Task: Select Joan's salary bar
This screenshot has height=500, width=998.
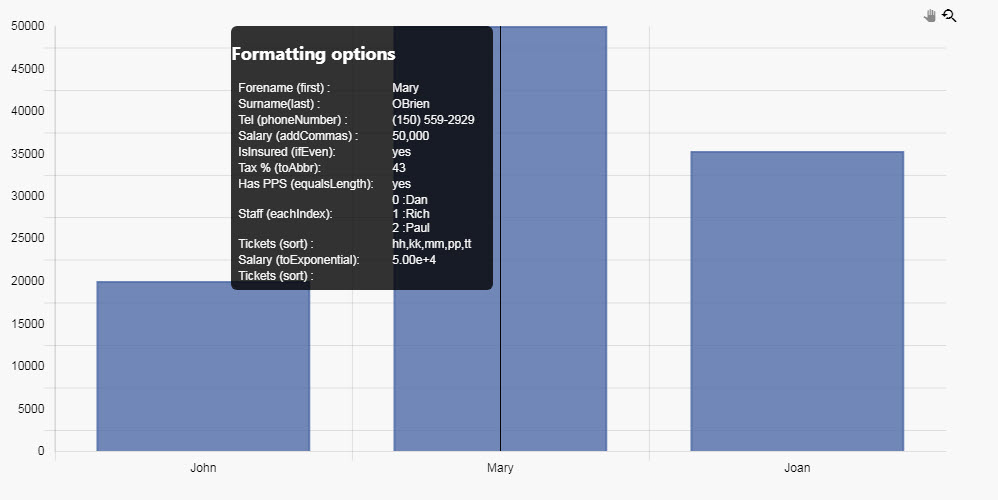Action: [x=797, y=301]
